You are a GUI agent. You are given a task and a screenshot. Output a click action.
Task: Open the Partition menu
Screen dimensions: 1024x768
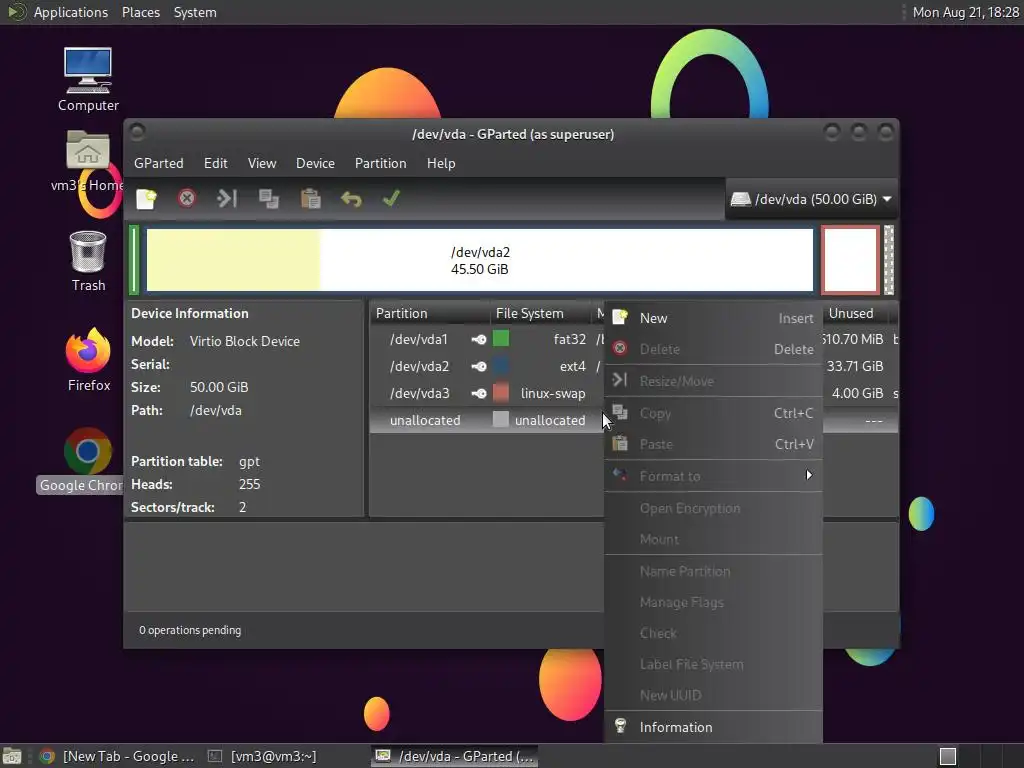click(x=381, y=163)
